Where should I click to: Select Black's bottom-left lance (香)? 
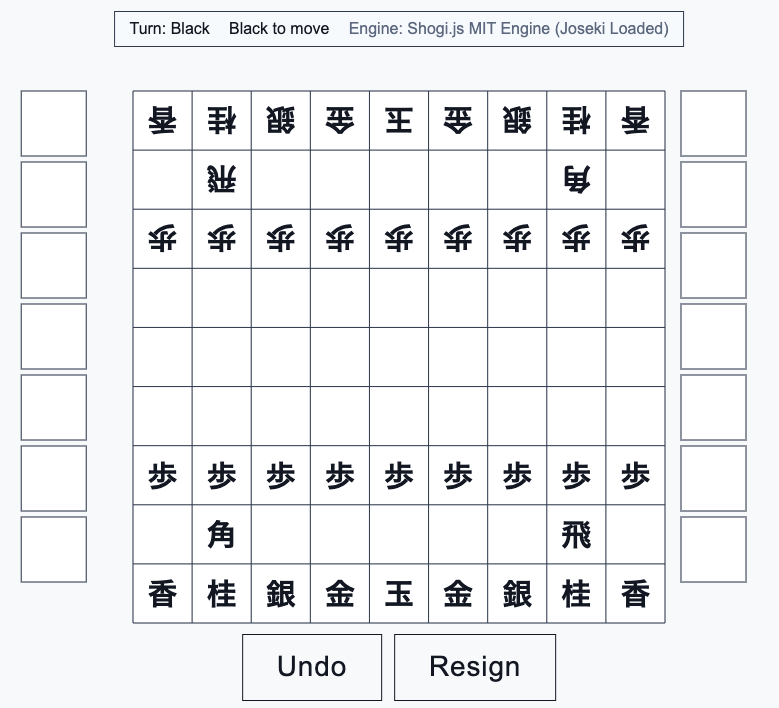click(x=162, y=594)
